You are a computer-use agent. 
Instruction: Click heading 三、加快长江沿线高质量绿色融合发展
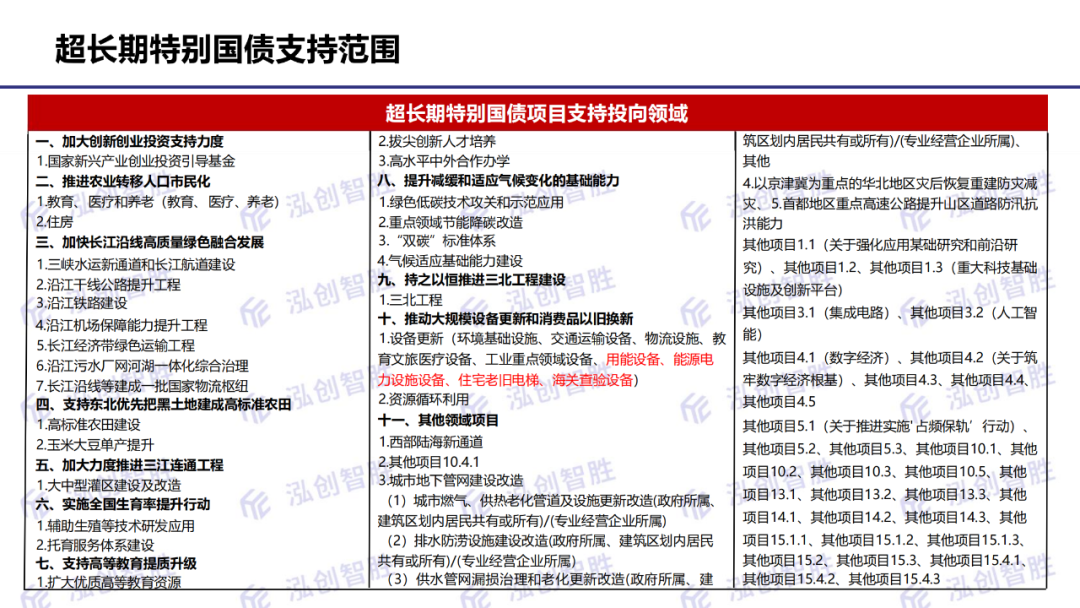coord(149,242)
